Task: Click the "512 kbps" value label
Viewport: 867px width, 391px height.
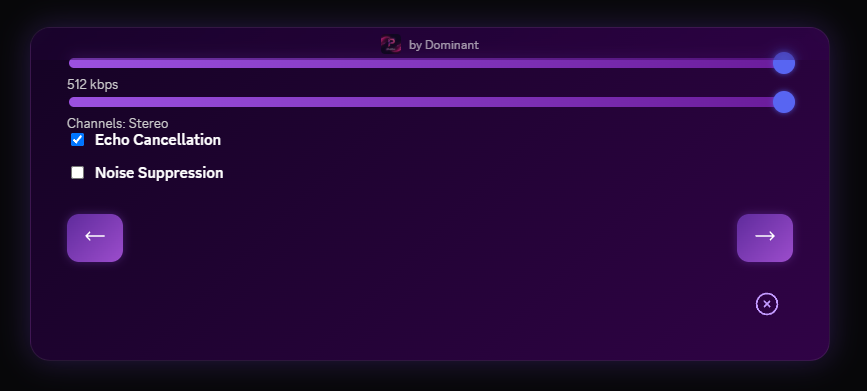Action: pos(92,85)
